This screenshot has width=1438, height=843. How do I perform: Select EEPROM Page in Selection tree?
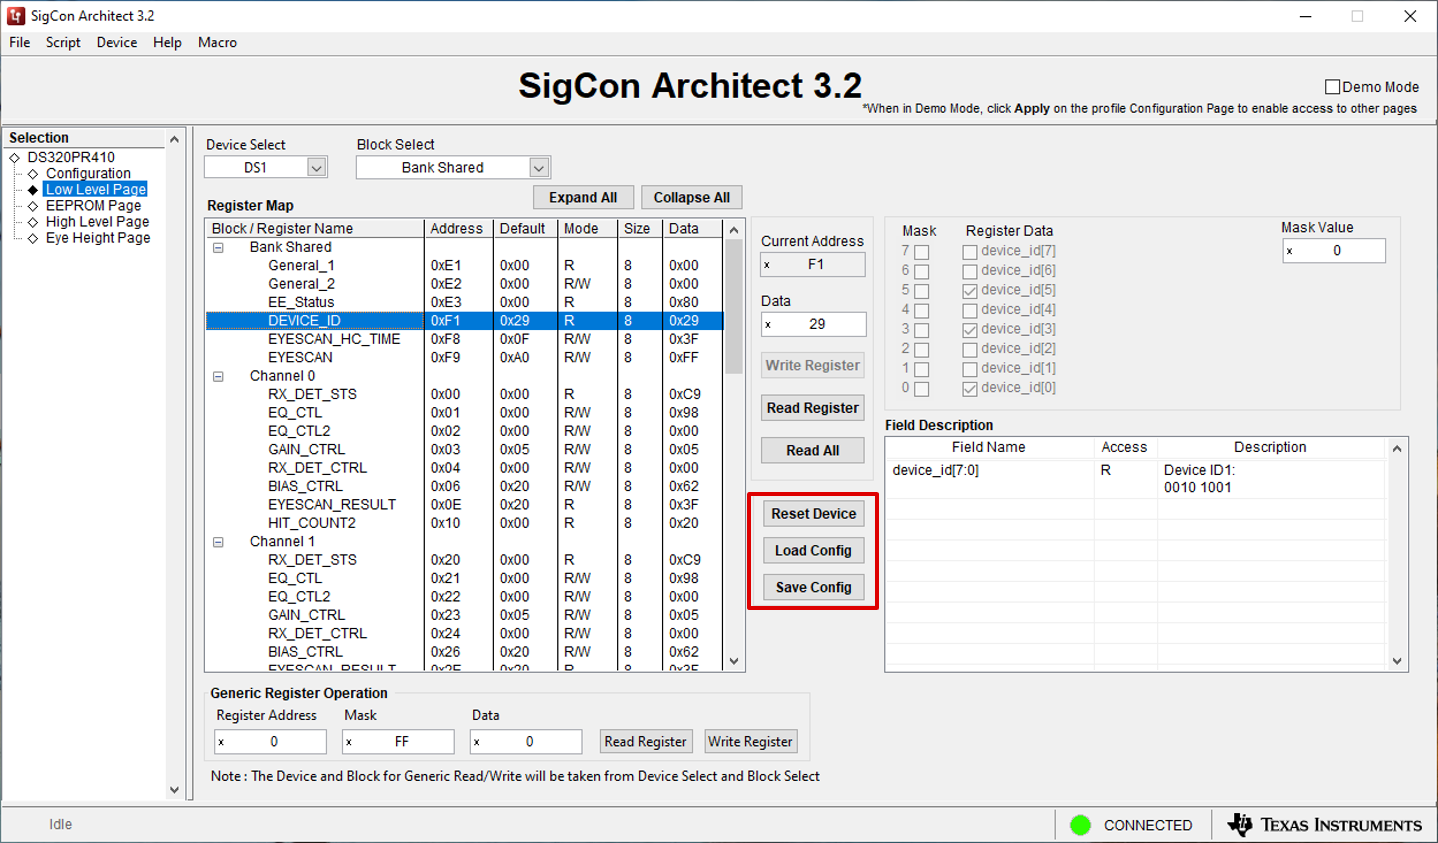pyautogui.click(x=93, y=205)
